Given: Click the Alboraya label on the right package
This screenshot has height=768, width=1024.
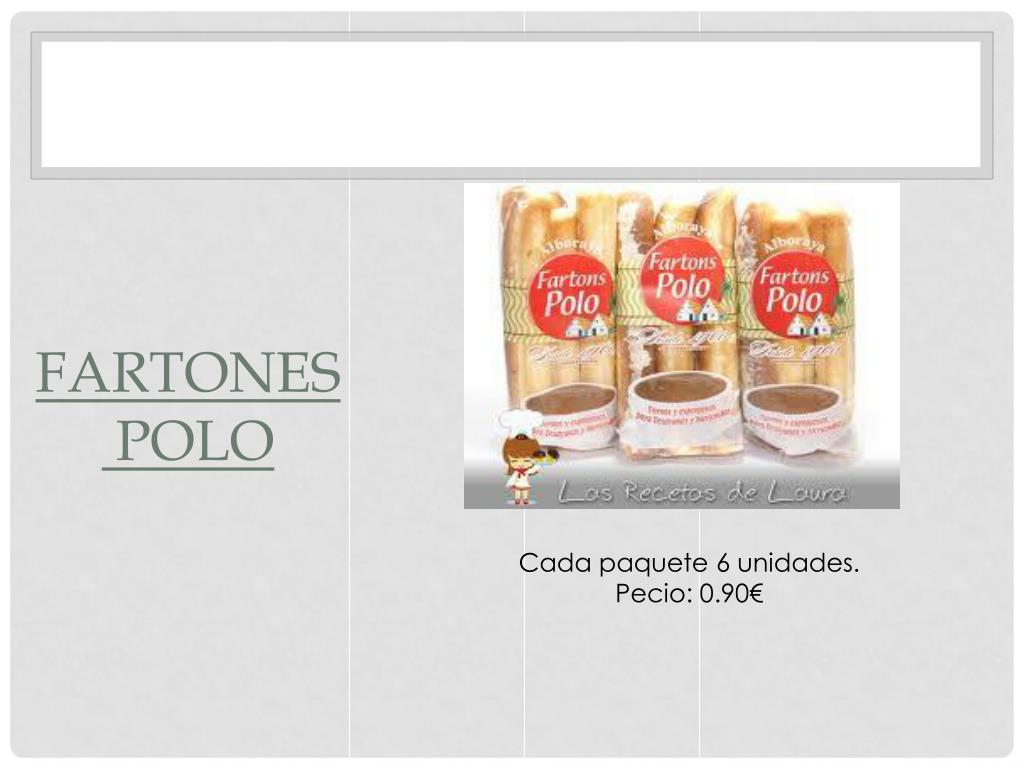Looking at the screenshot, I should [x=794, y=246].
